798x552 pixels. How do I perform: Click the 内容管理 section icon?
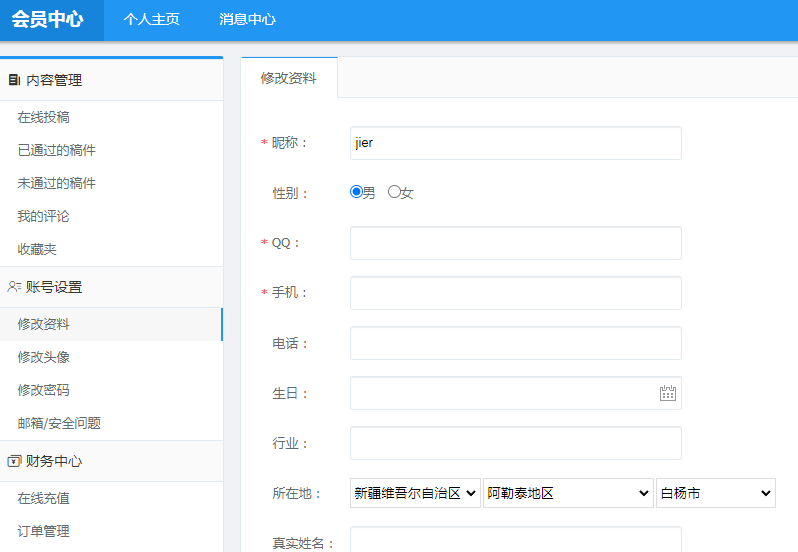tap(14, 80)
